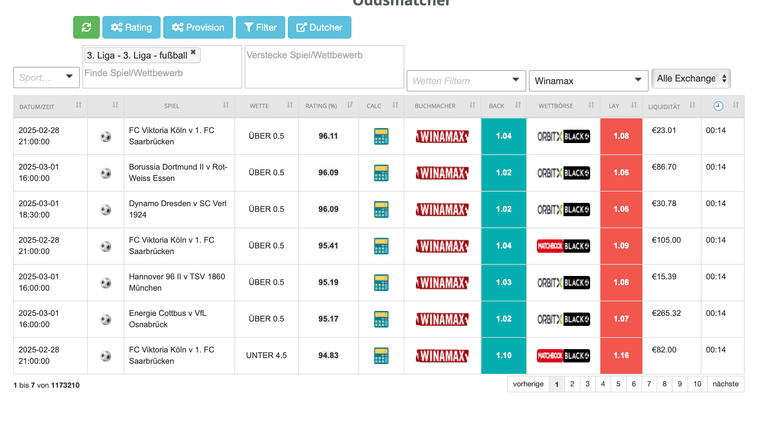Go to results page 10
760x423 pixels.
point(697,384)
